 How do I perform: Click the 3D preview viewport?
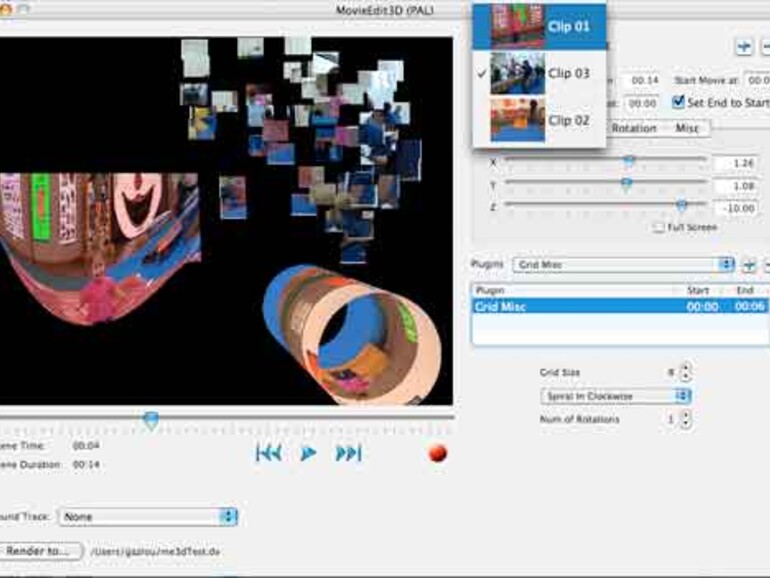point(226,221)
